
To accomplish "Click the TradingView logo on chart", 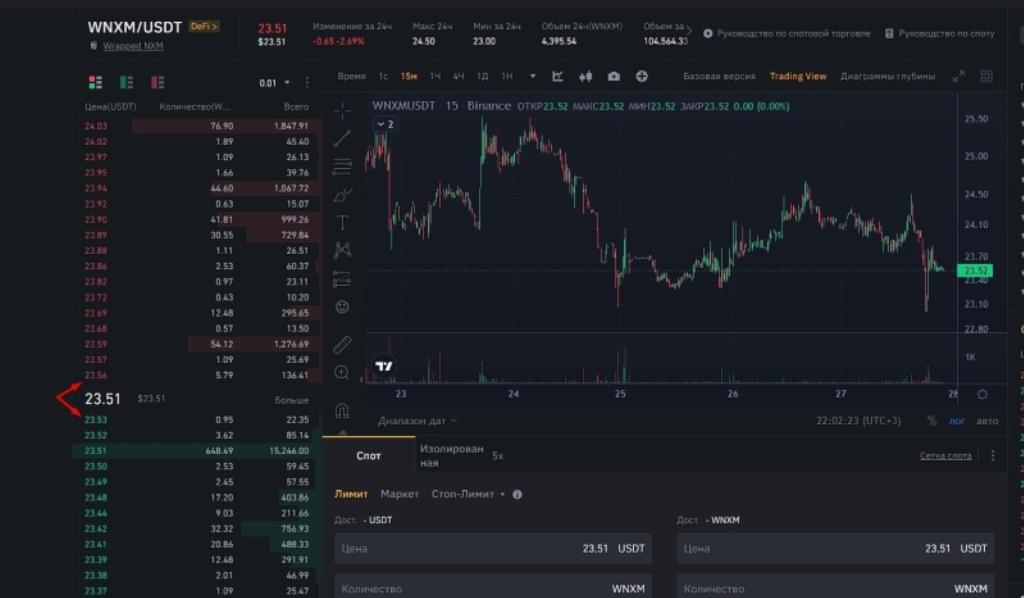I will (384, 366).
